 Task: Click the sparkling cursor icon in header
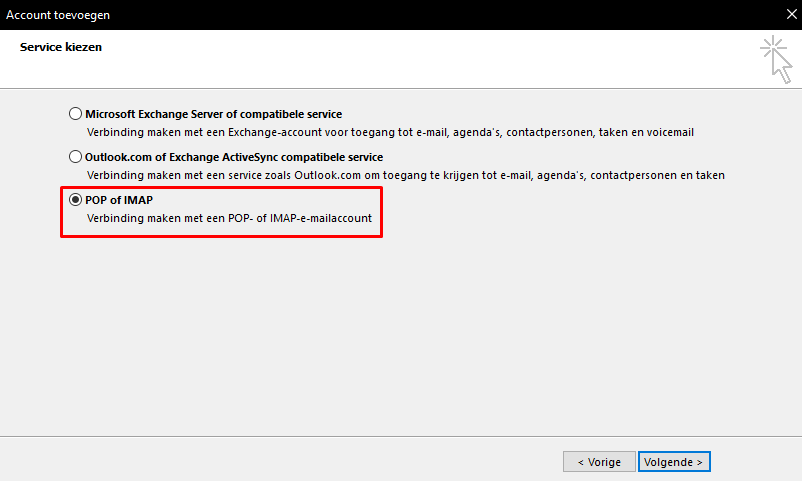775,56
